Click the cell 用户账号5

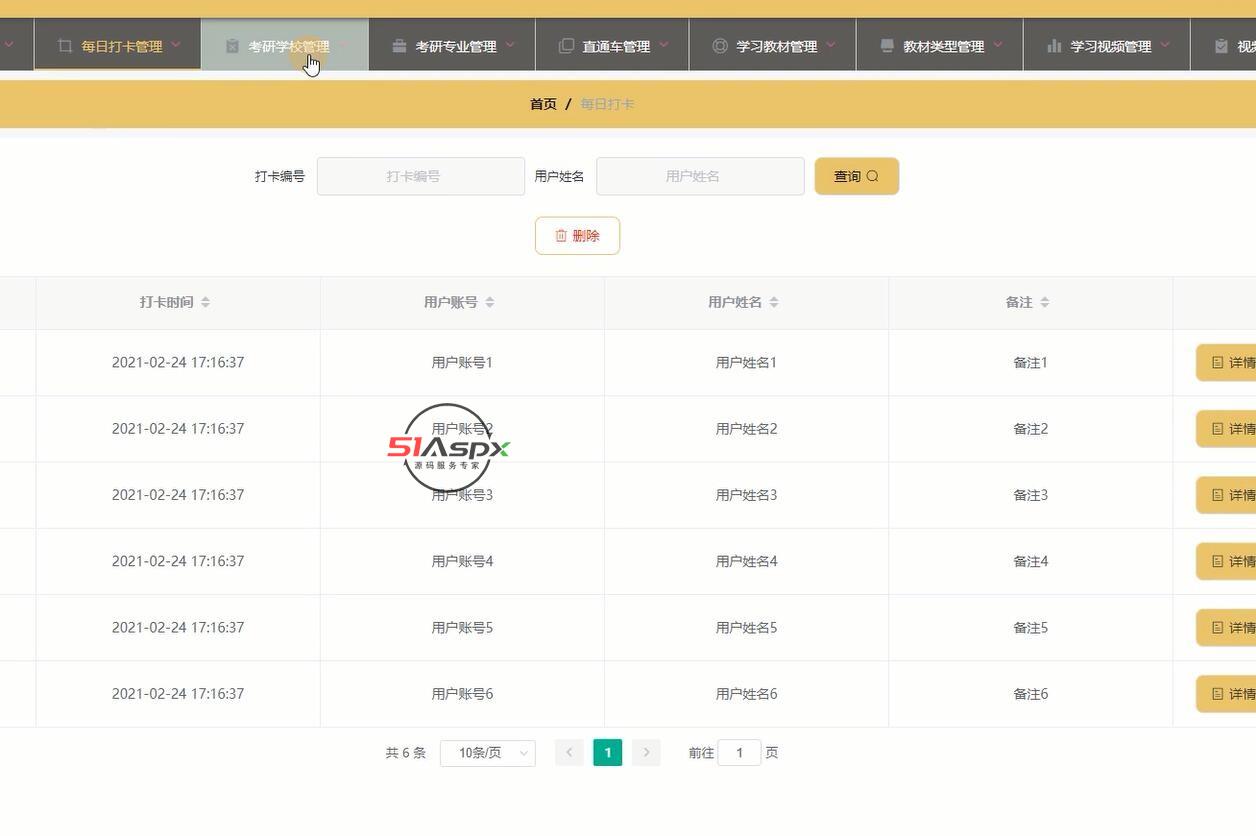tap(462, 628)
